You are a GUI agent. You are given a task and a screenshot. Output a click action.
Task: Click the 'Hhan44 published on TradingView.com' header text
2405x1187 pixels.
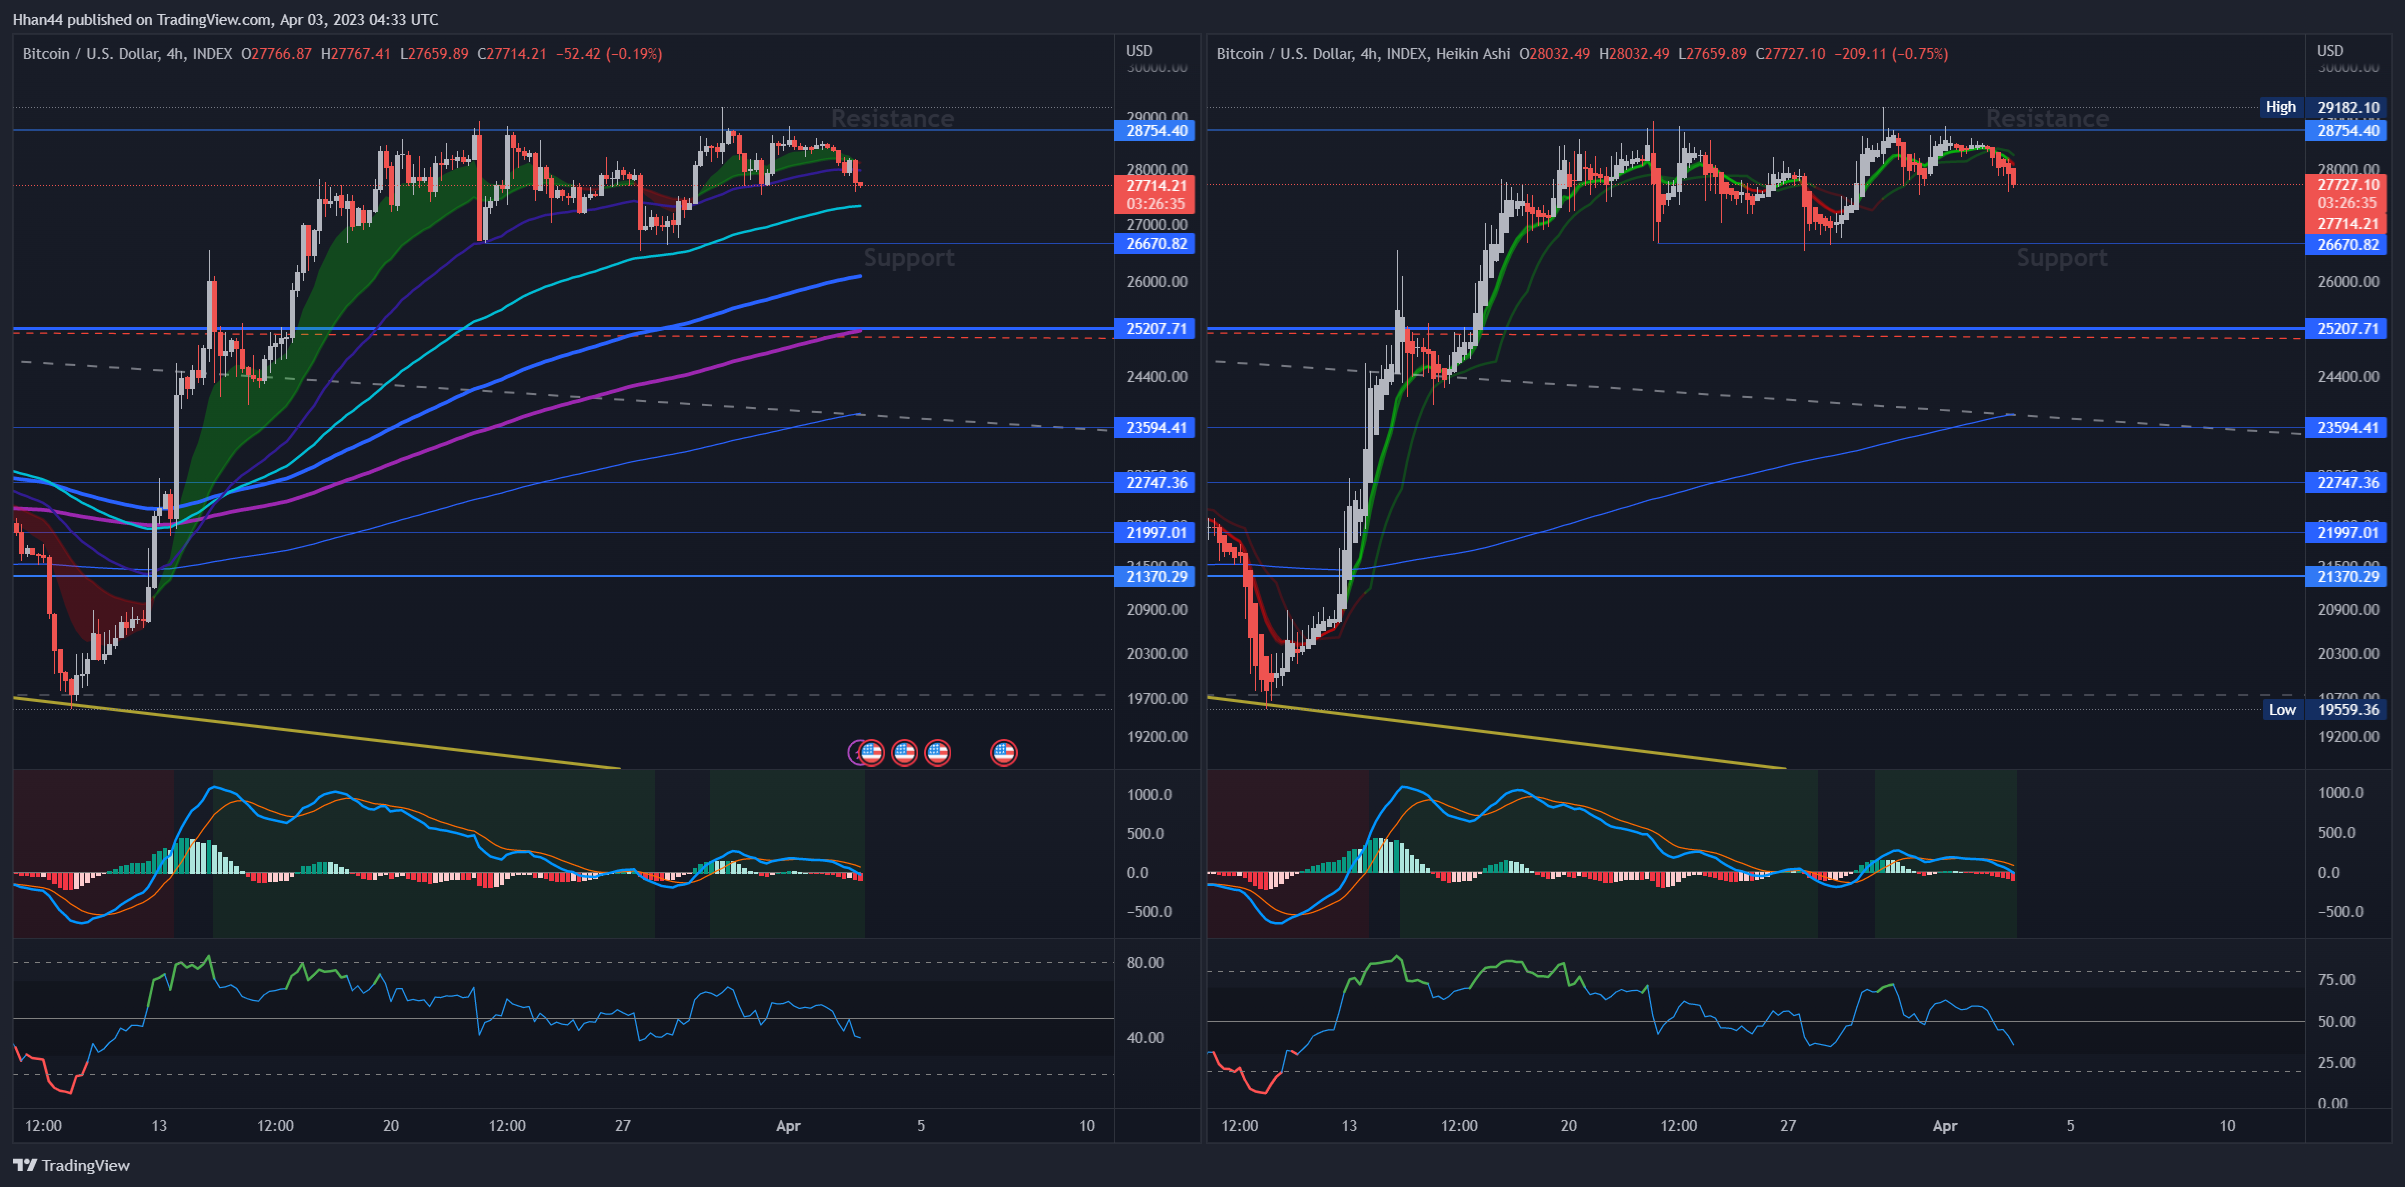[141, 19]
